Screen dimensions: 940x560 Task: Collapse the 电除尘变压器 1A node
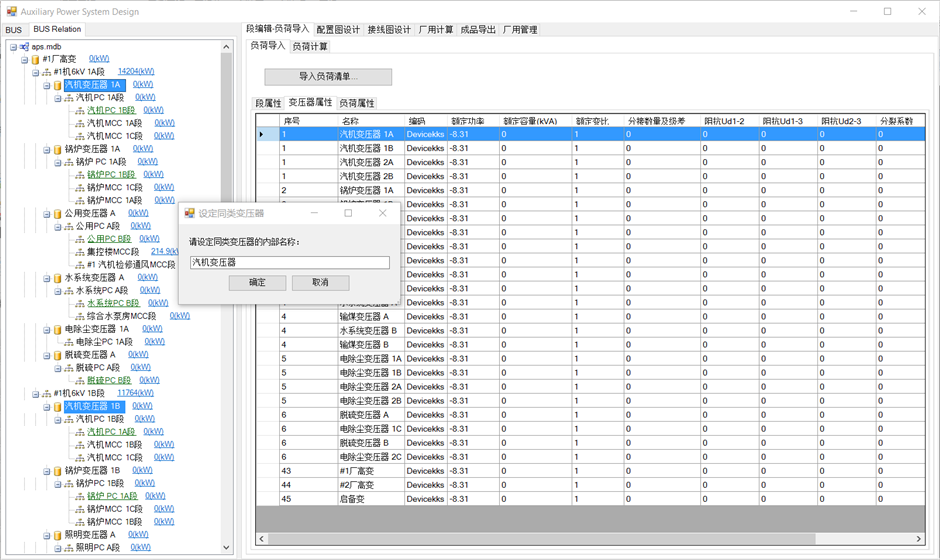(47, 329)
